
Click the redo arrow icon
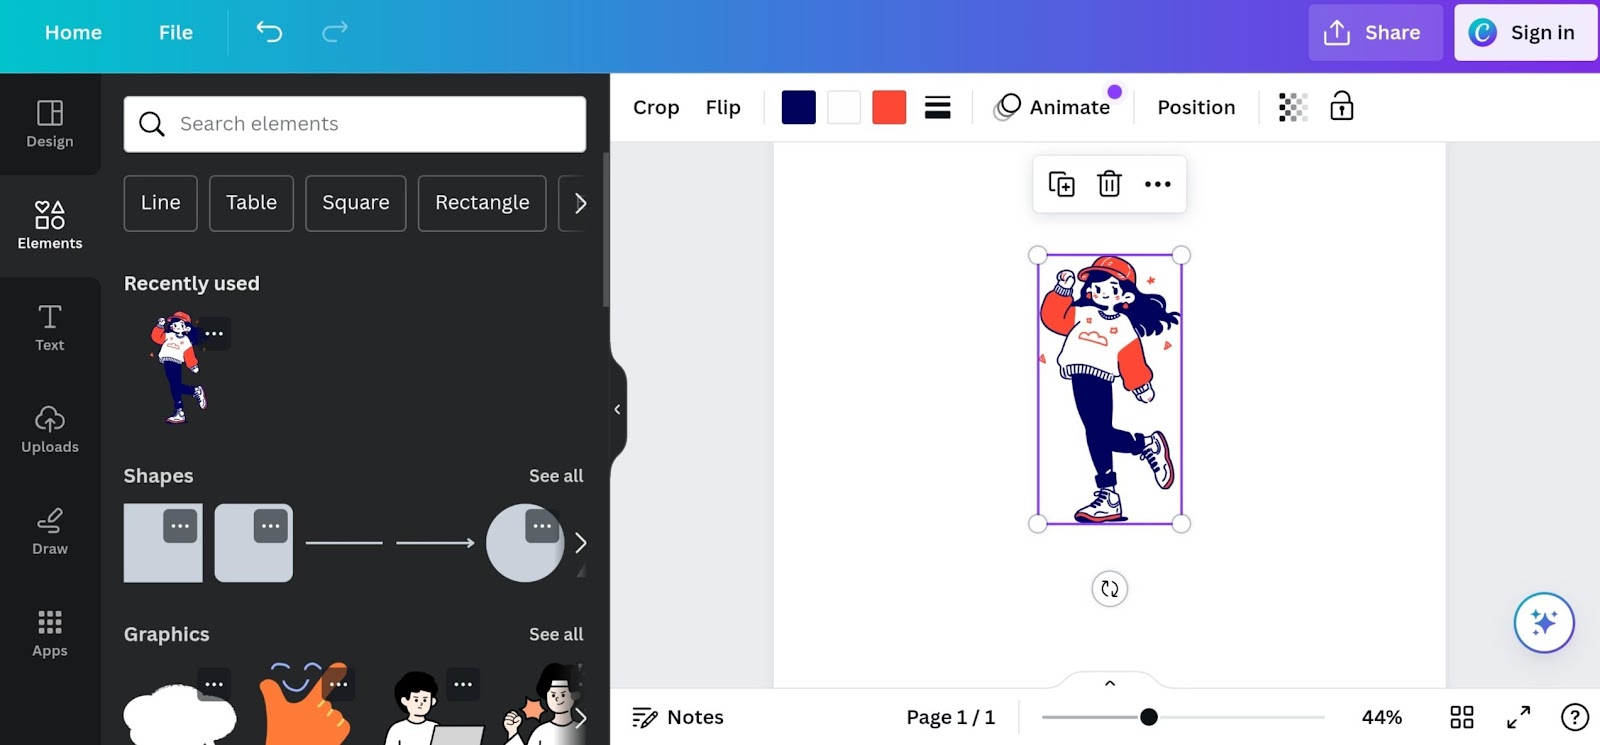pyautogui.click(x=334, y=32)
